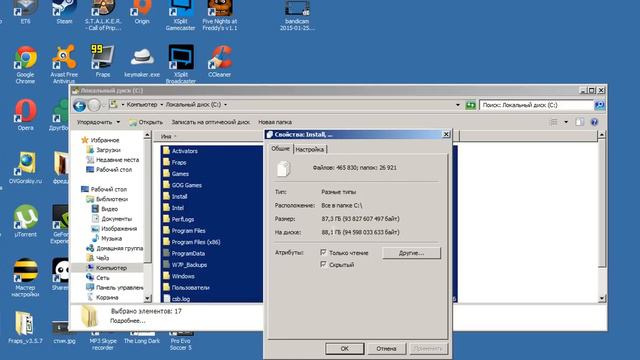
Task: Select the Fraps_v3.5.7 archive folder icon
Action: coord(25,327)
